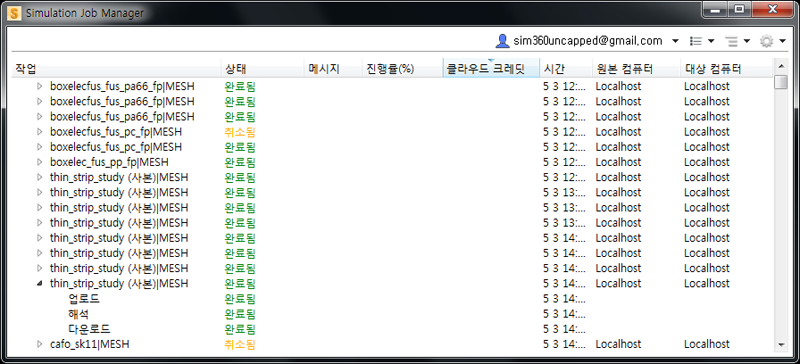The image size is (800, 364).
Task: Click the time cell of cafo_sk11 row
Action: (x=564, y=344)
